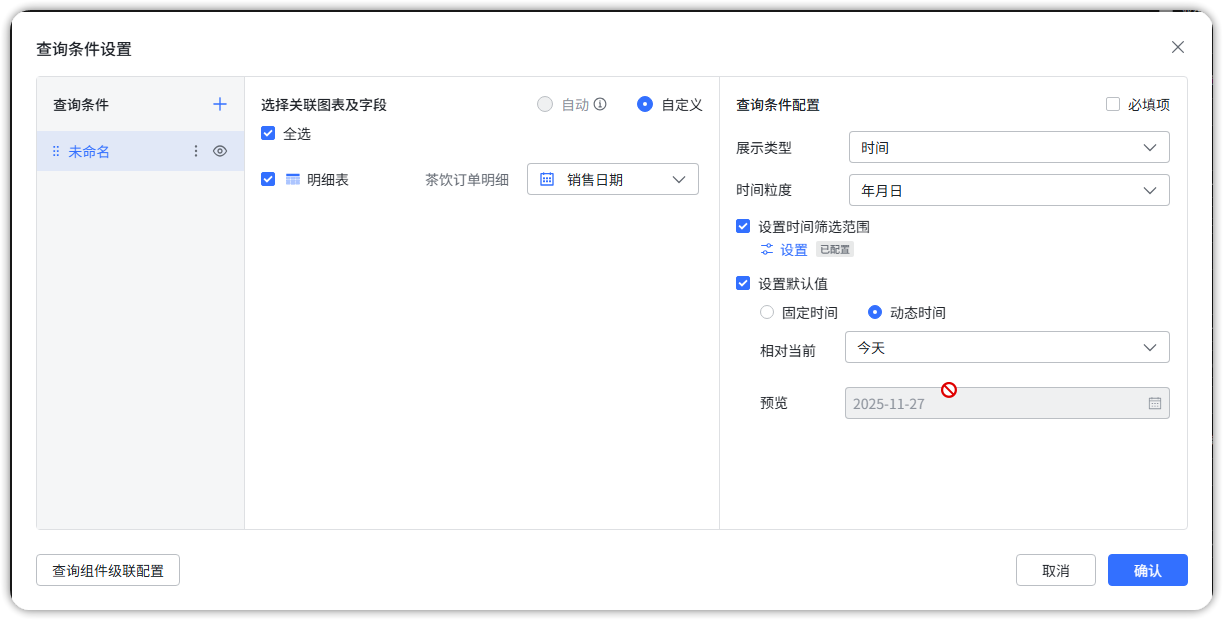Click the 确认 button
Screen dimensions: 1223x620
[1147, 570]
